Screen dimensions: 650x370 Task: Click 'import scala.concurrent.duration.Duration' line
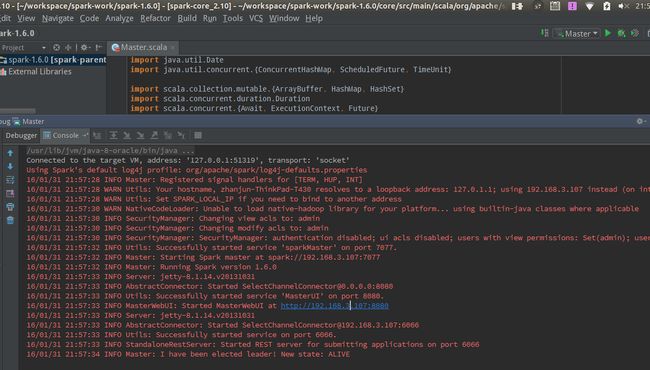[220, 99]
